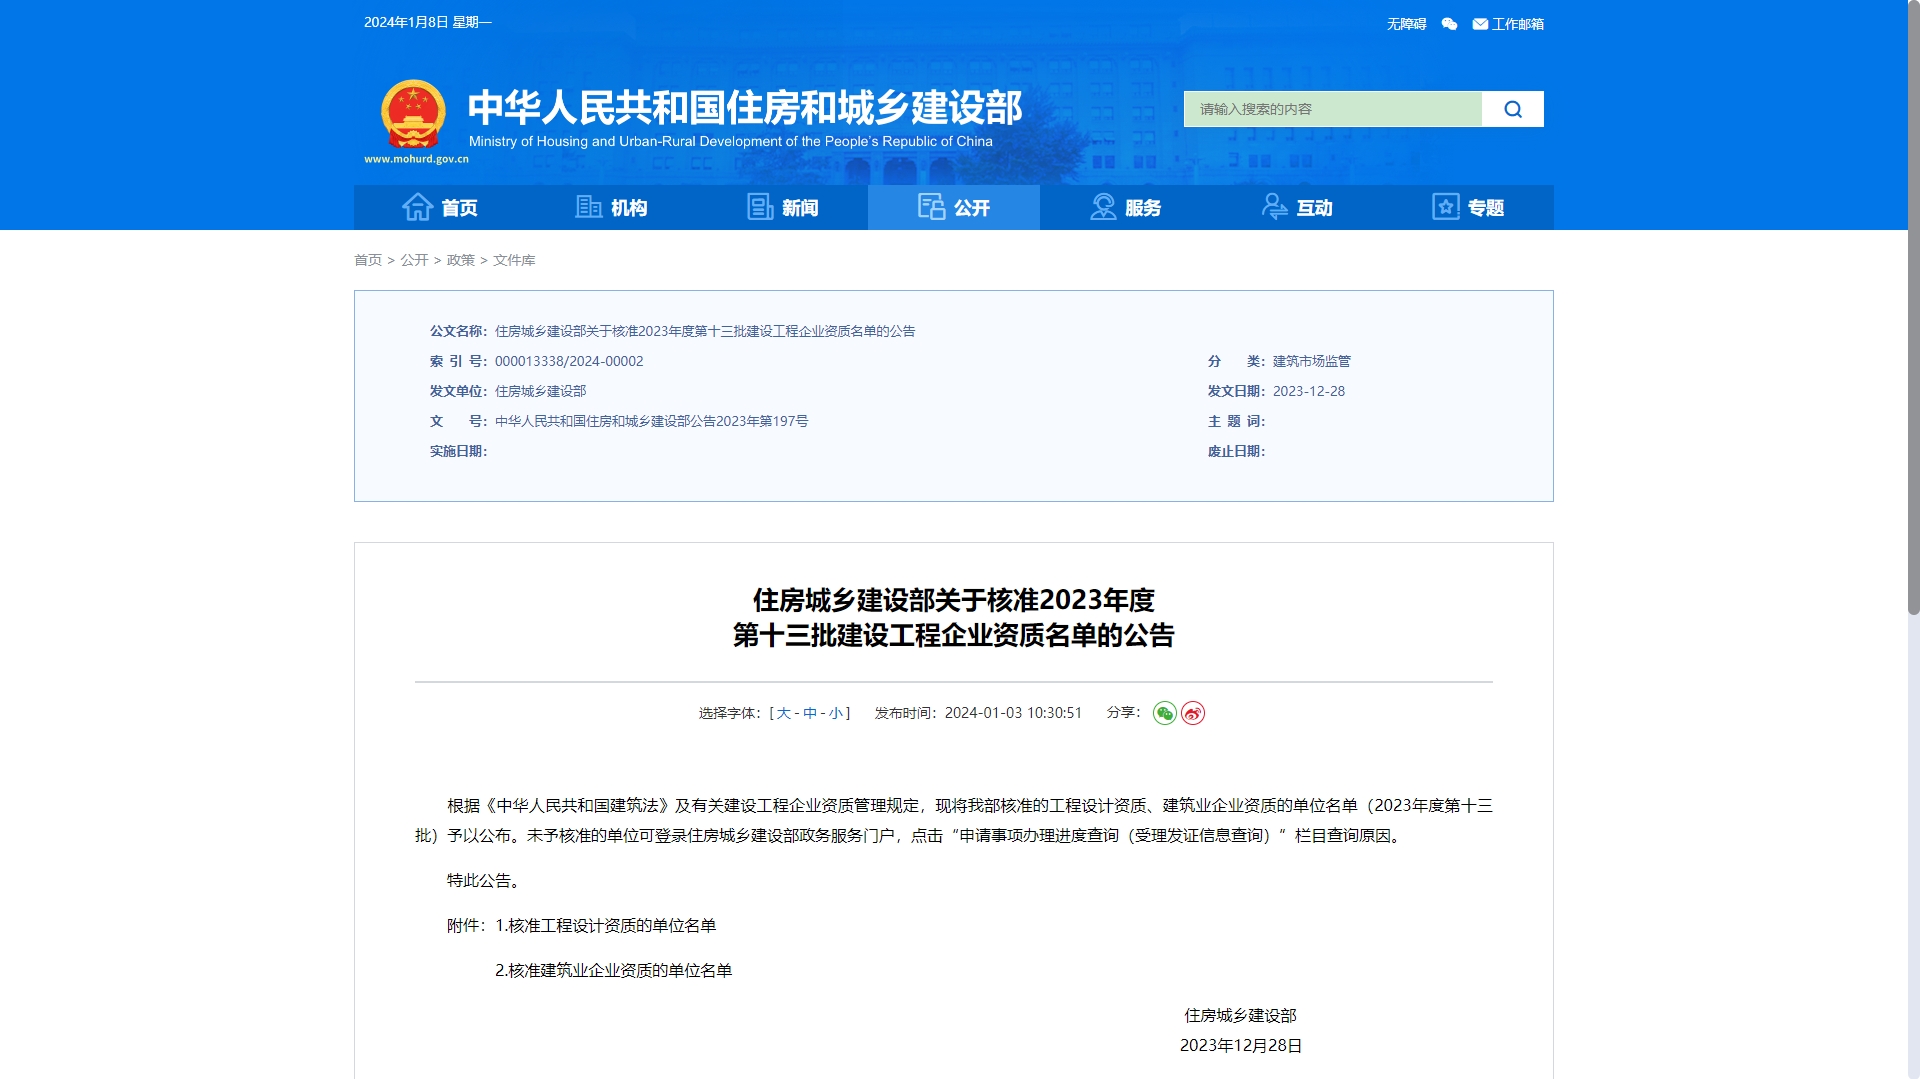Open the 服务 nav tab
Image resolution: width=1920 pixels, height=1079 pixels.
(x=1125, y=207)
